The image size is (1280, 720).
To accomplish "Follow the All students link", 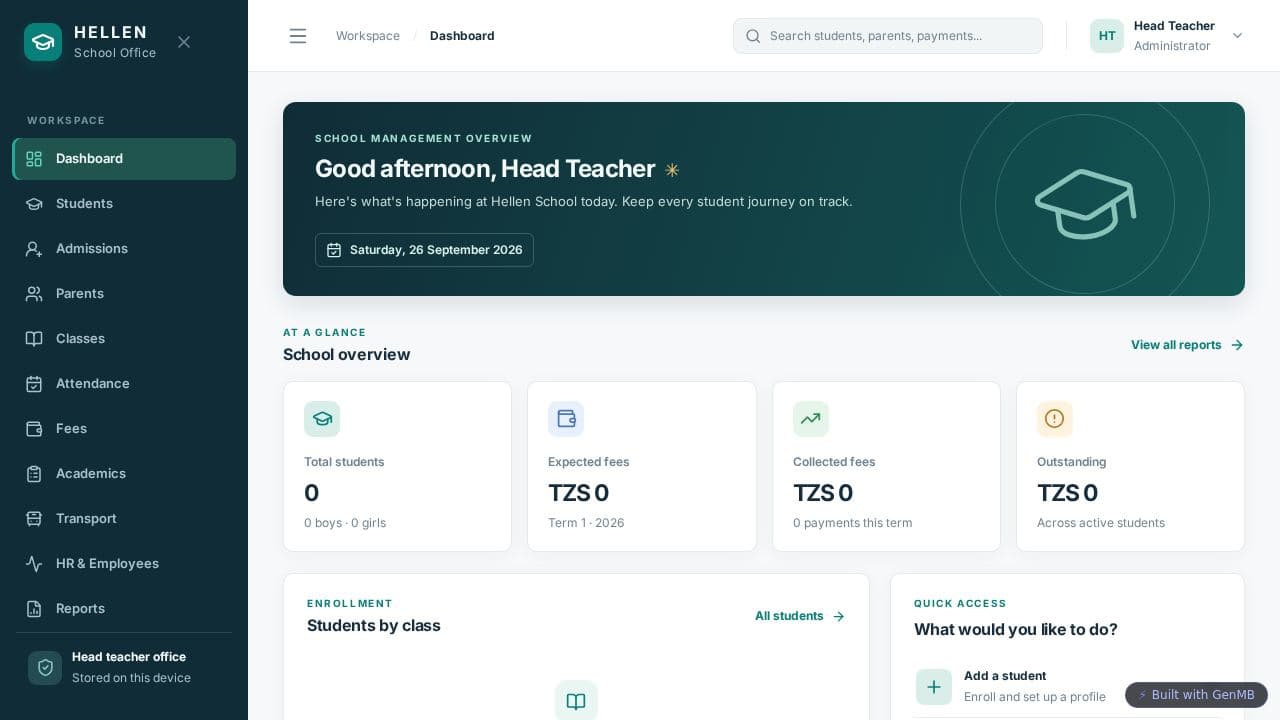I will coord(800,616).
